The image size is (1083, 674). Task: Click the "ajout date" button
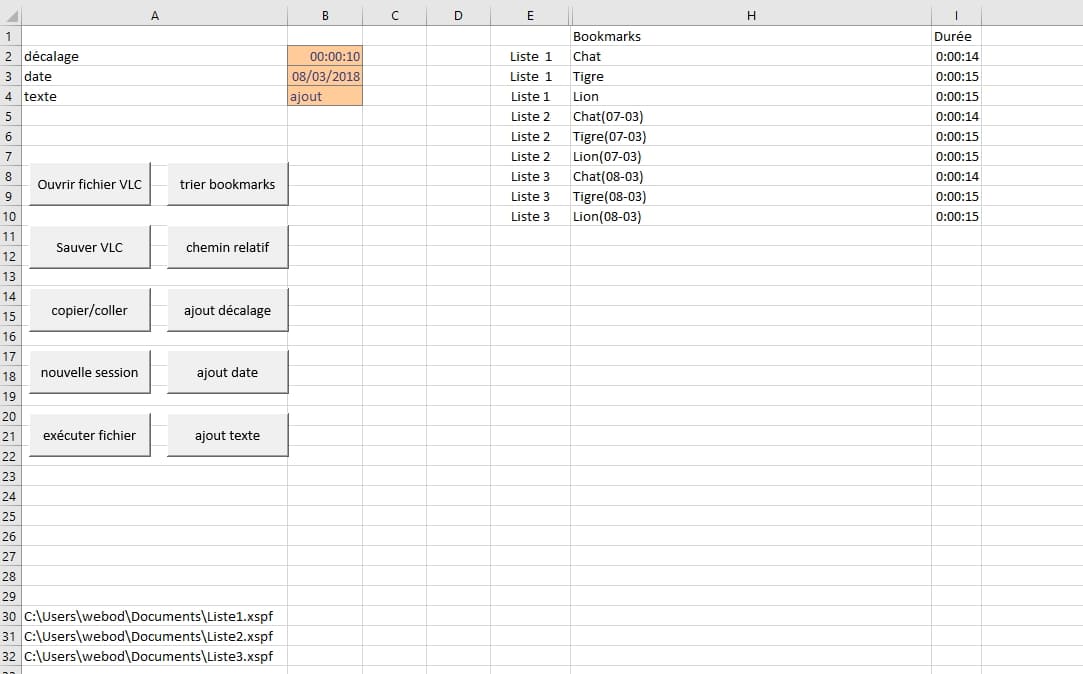tap(227, 372)
